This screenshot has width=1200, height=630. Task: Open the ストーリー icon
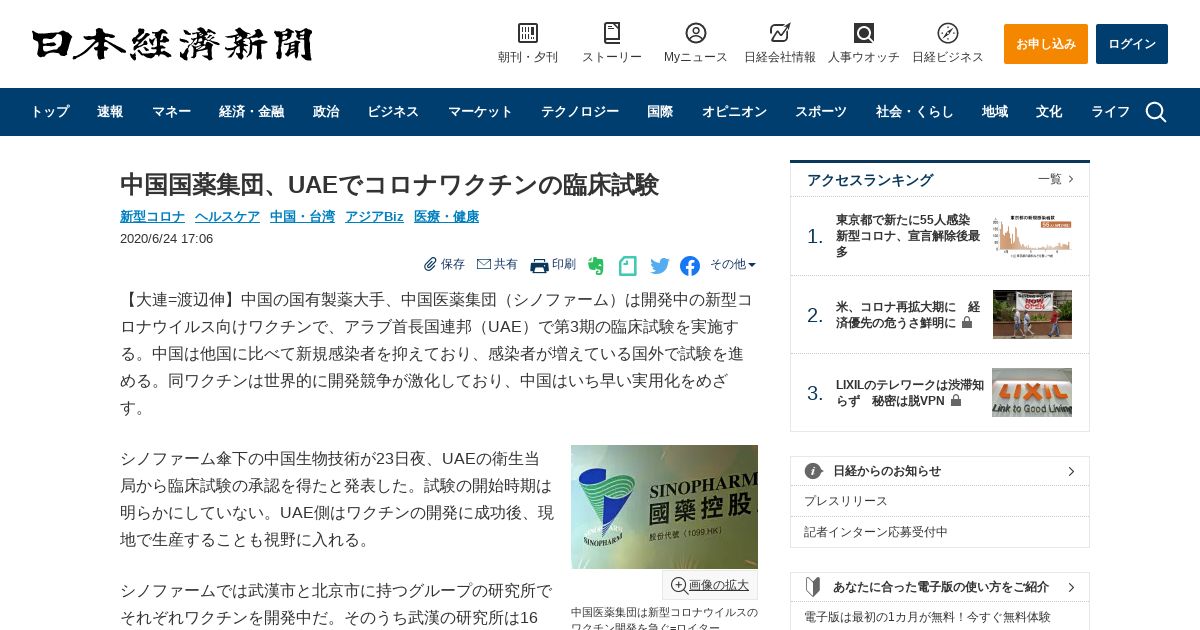(x=612, y=33)
